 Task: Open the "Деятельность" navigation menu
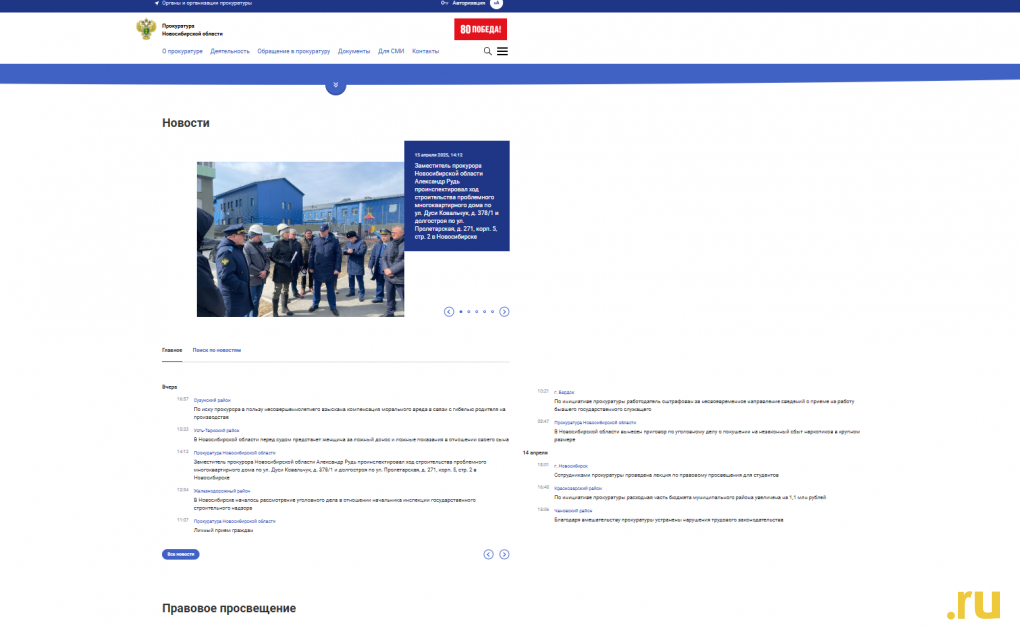230,51
